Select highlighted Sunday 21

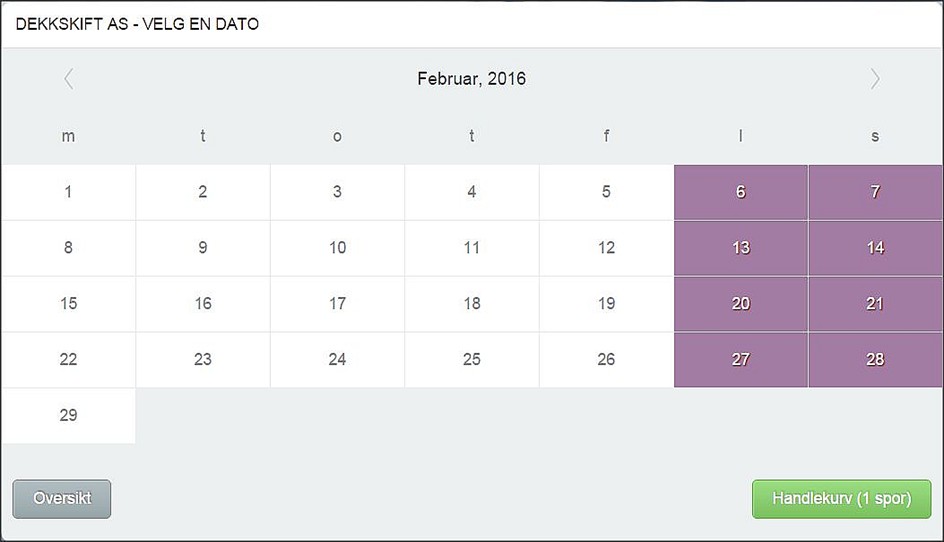tap(875, 304)
